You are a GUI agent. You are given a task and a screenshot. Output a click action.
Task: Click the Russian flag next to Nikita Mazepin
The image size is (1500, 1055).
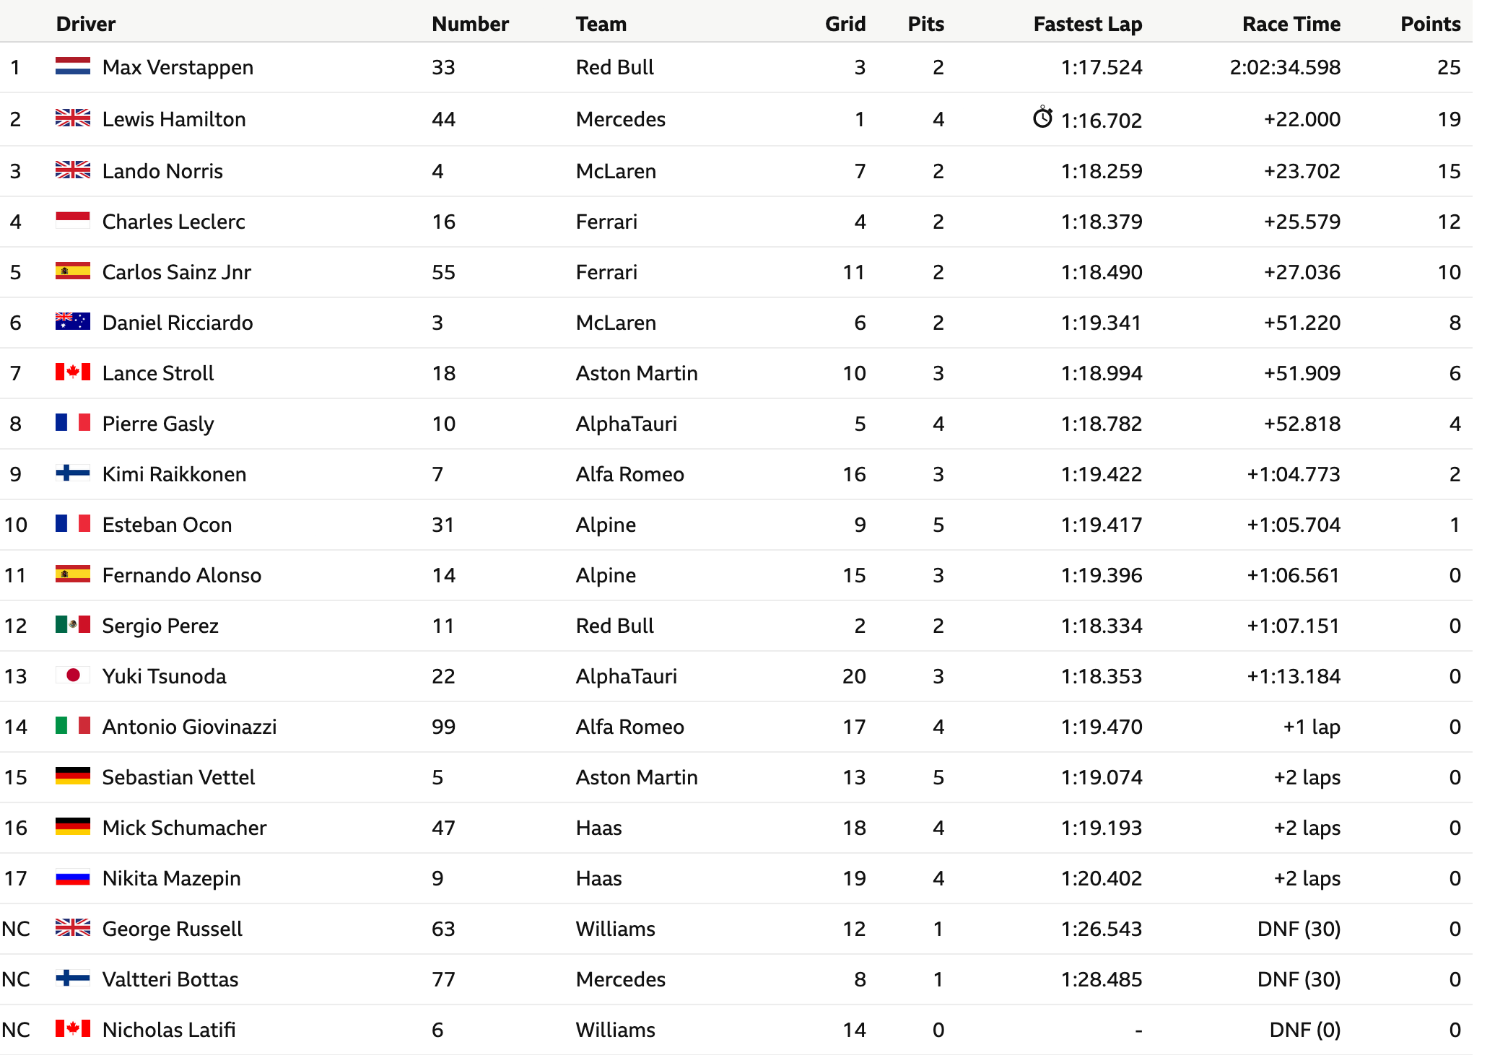[x=73, y=878]
